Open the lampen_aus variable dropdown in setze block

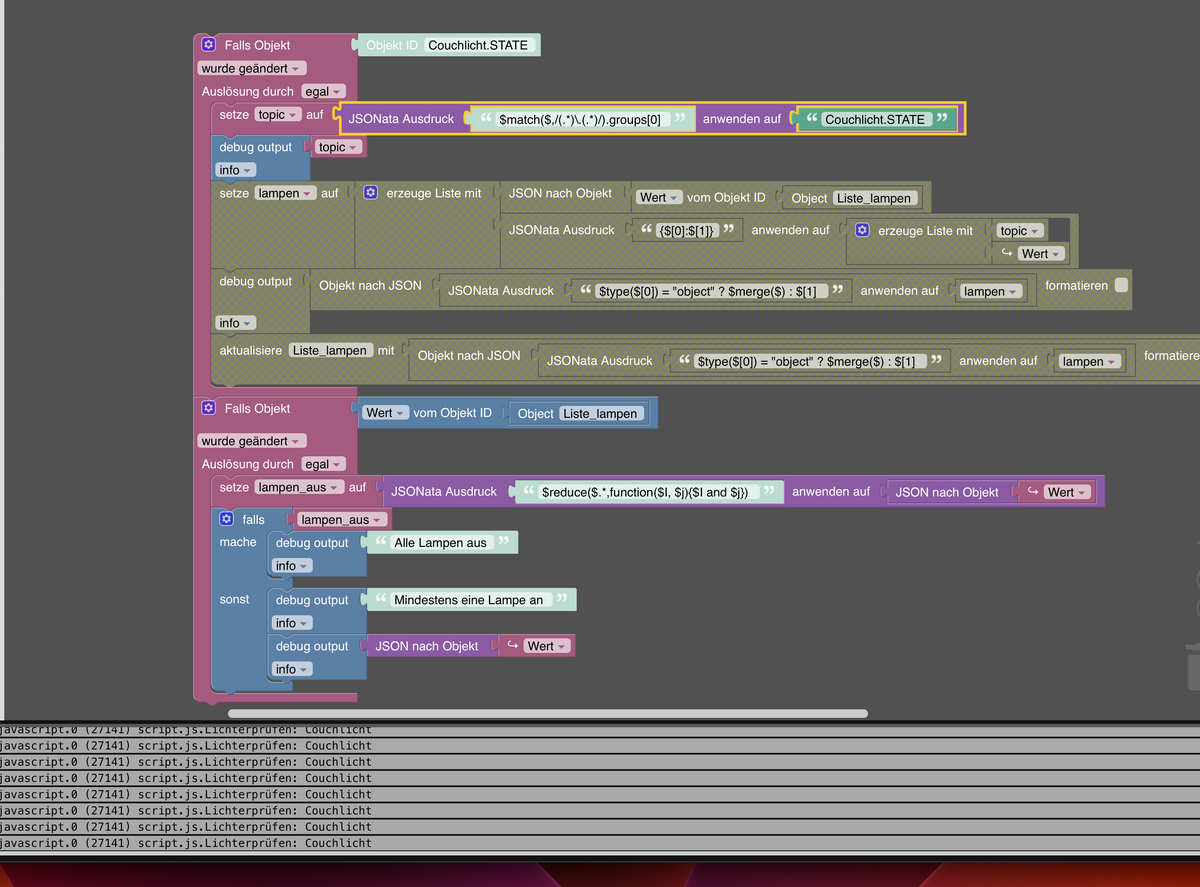tap(298, 487)
